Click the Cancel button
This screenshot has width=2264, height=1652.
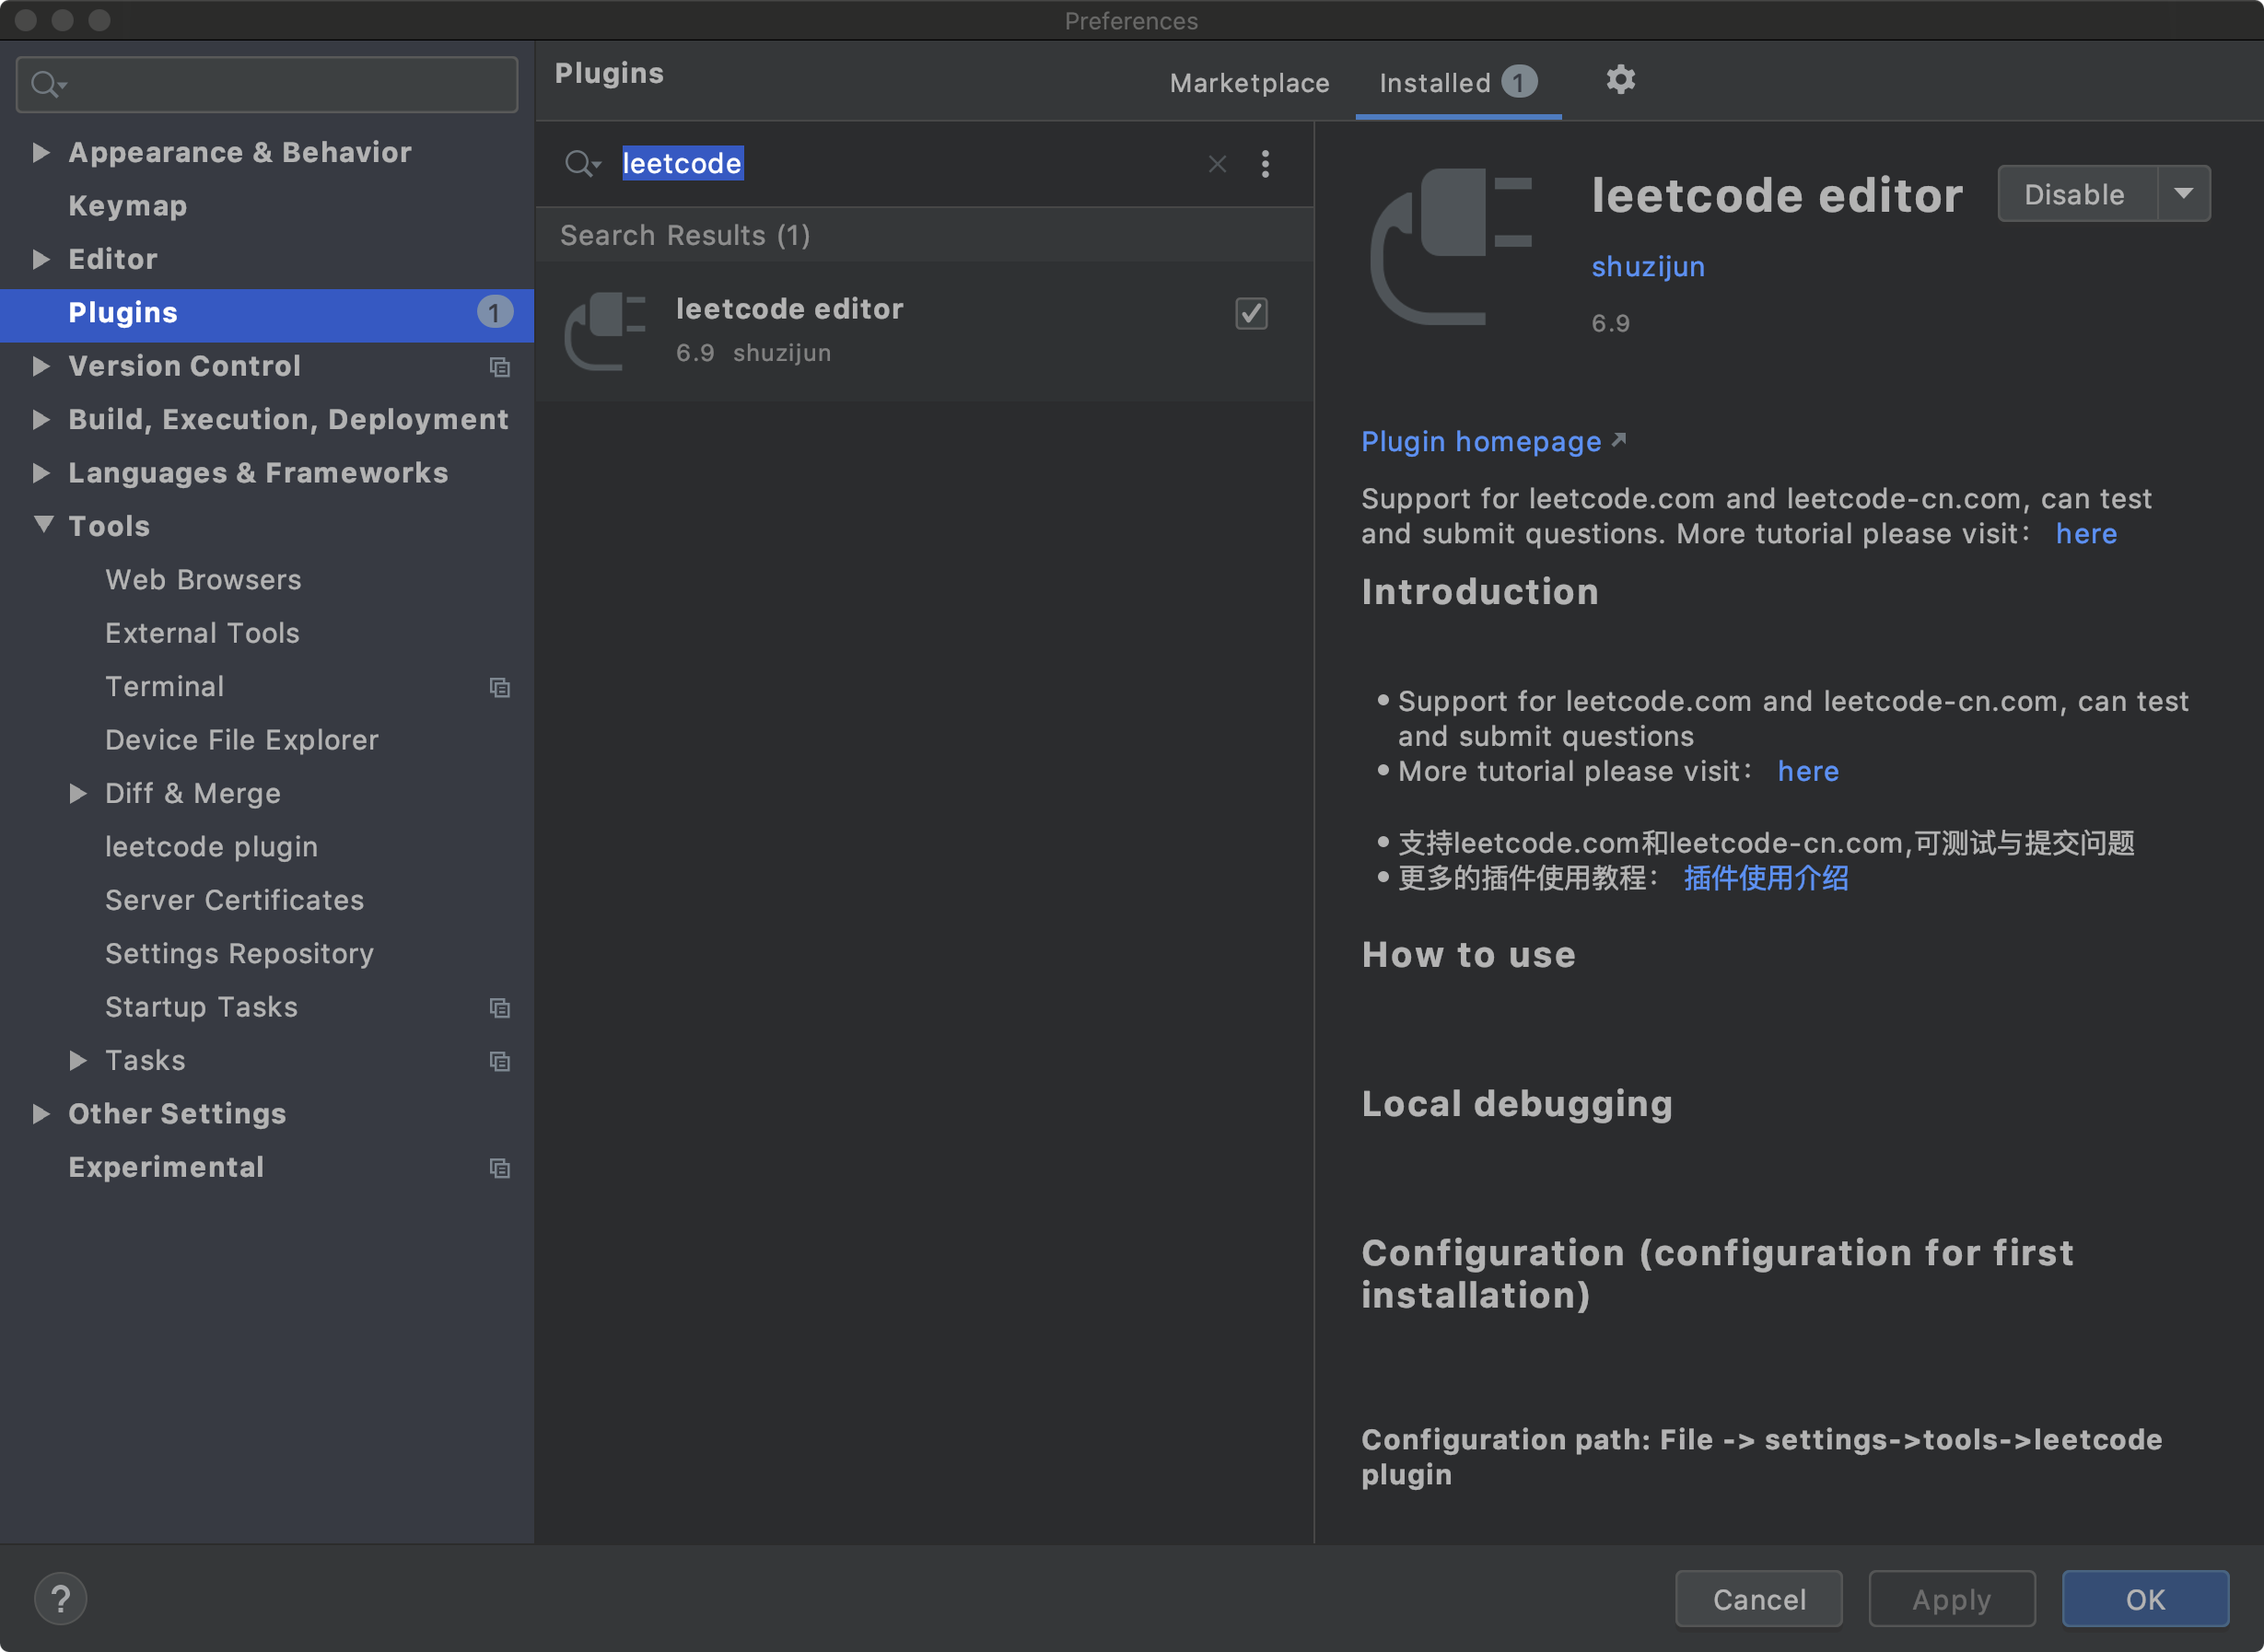click(1759, 1599)
